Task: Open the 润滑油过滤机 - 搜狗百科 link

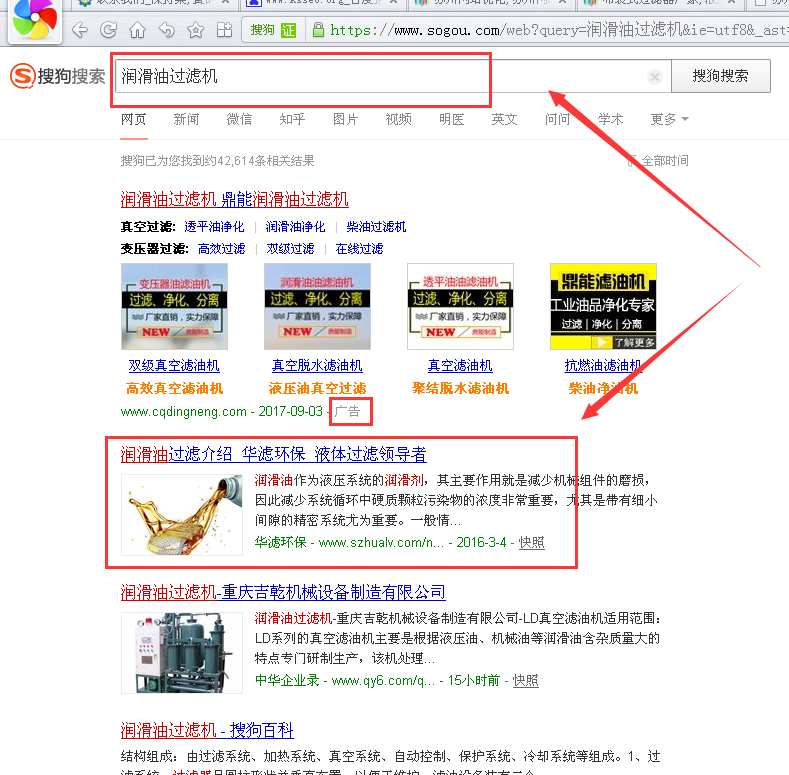Action: tap(207, 730)
